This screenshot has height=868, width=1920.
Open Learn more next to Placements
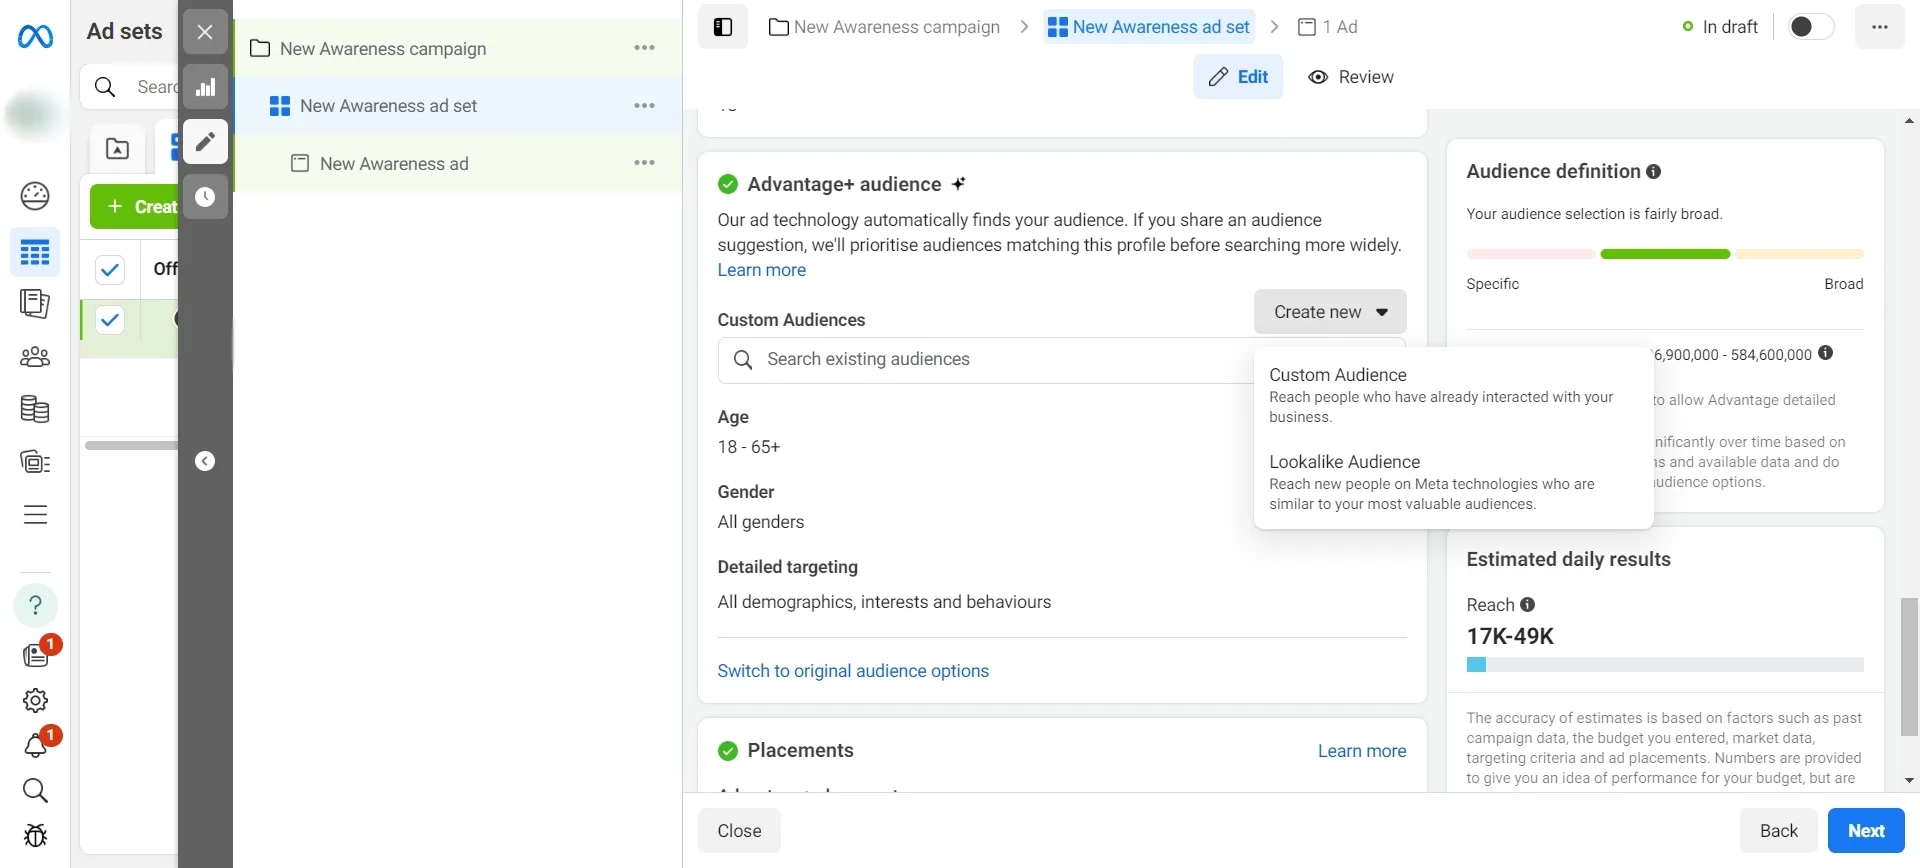1362,751
